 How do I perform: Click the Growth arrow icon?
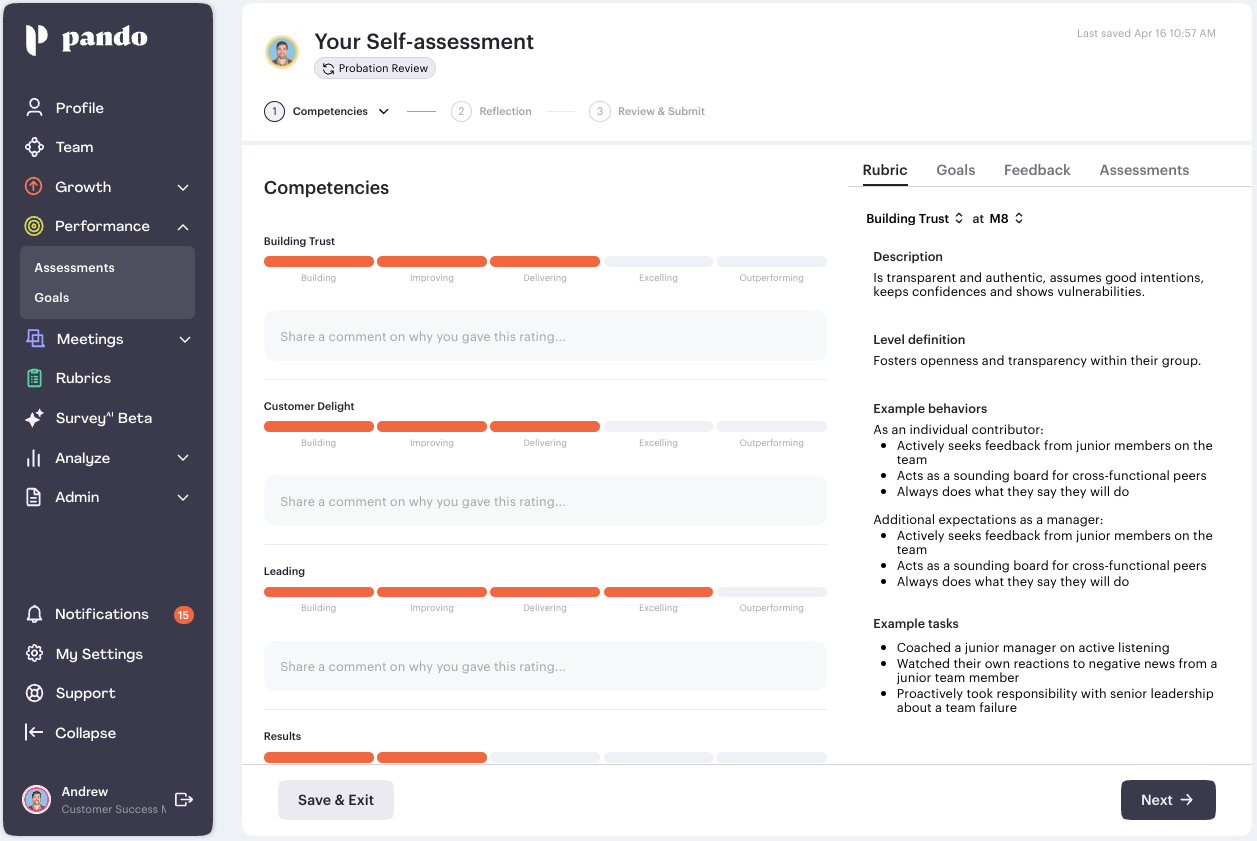click(x=34, y=187)
